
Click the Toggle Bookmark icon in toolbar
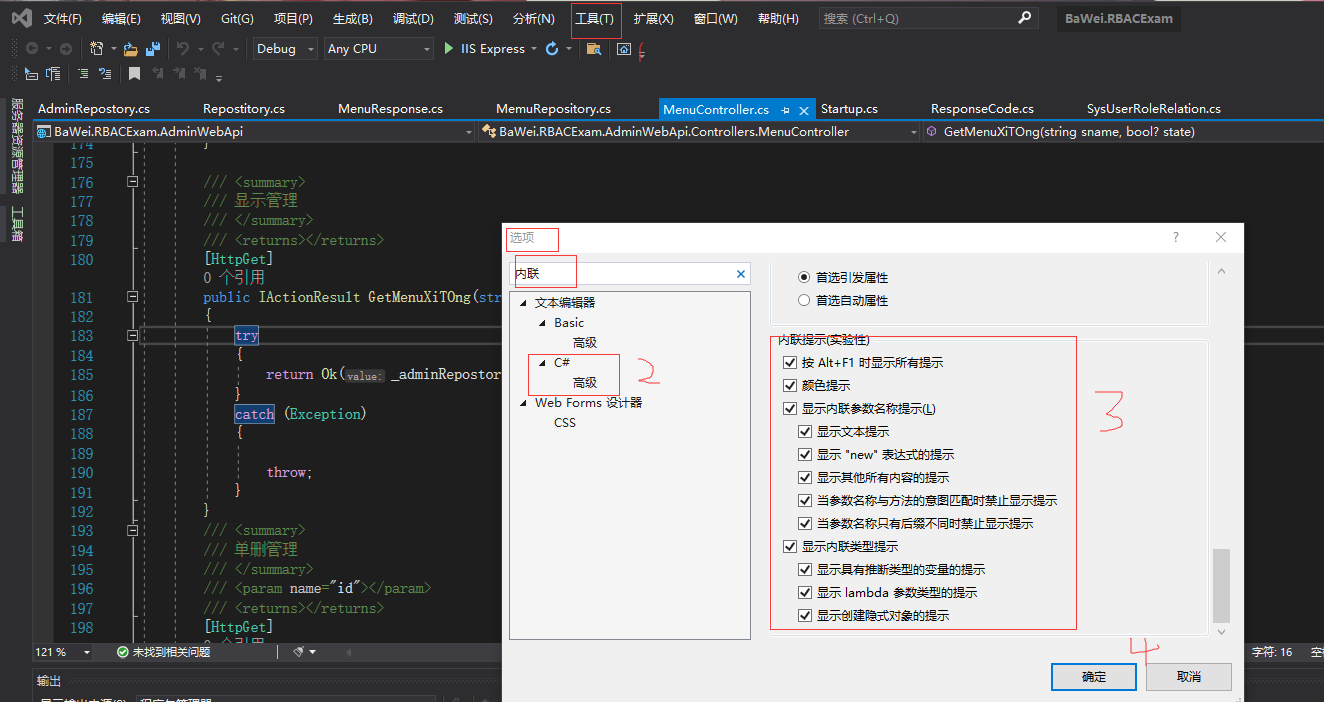134,73
